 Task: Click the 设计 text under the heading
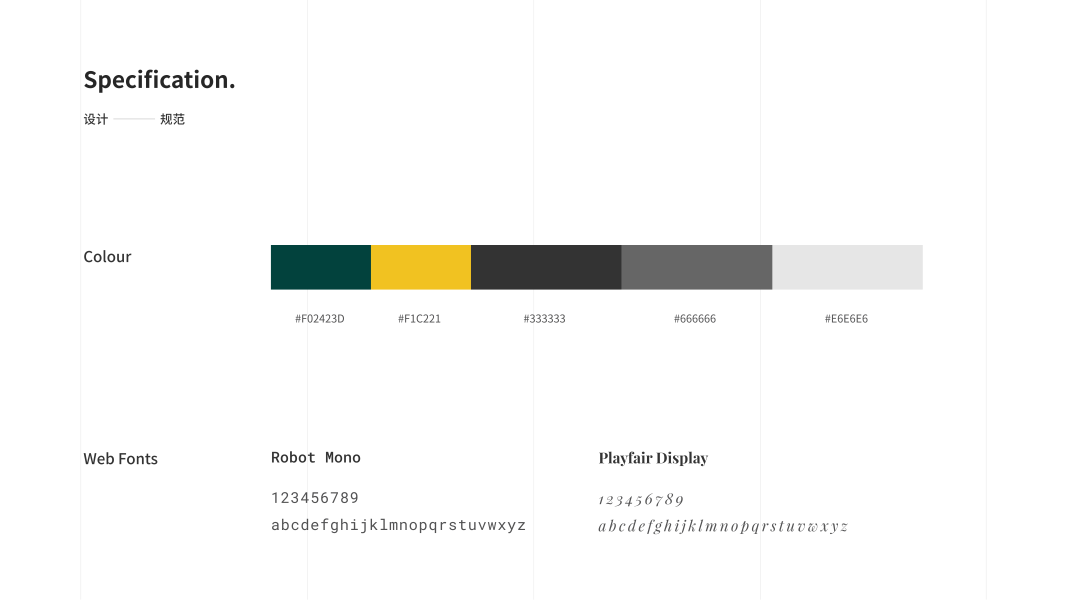95,119
